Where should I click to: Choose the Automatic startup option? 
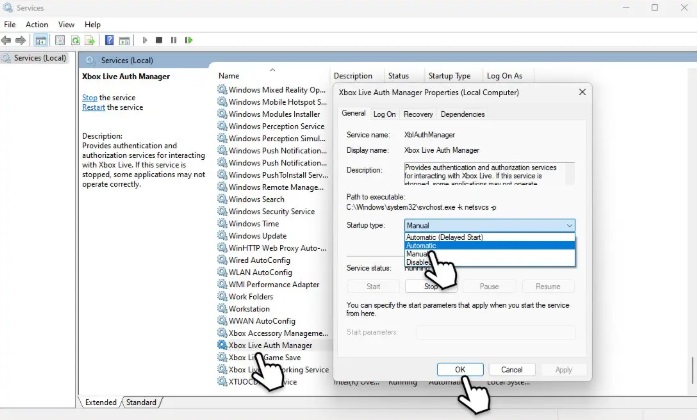489,245
